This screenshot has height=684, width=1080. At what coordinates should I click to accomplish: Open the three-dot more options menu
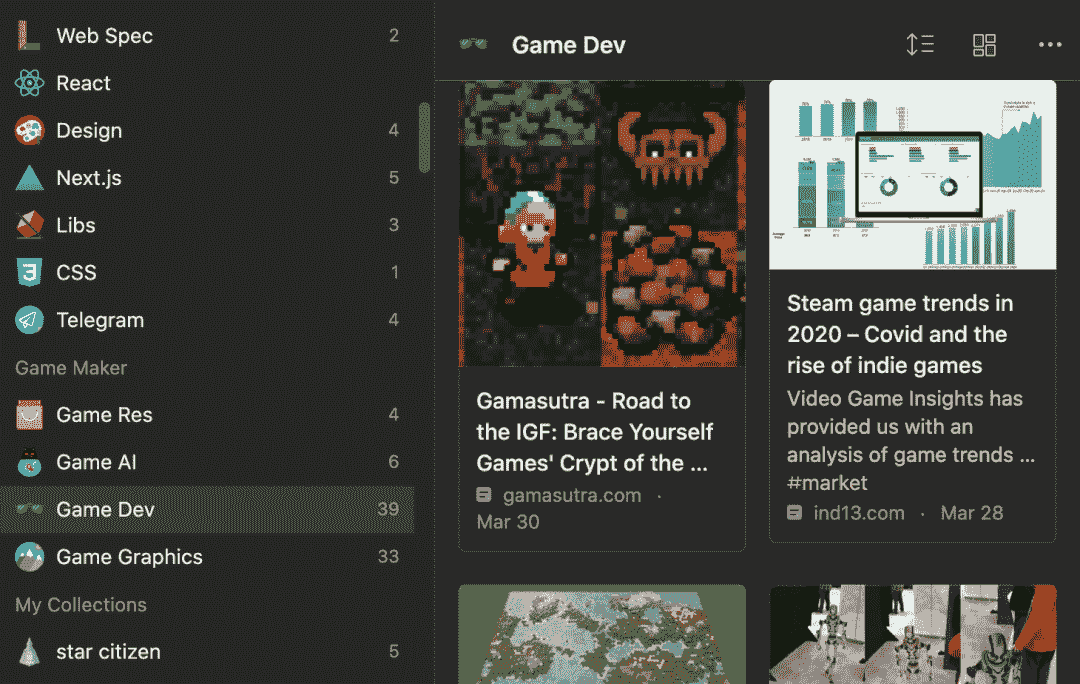[x=1049, y=45]
